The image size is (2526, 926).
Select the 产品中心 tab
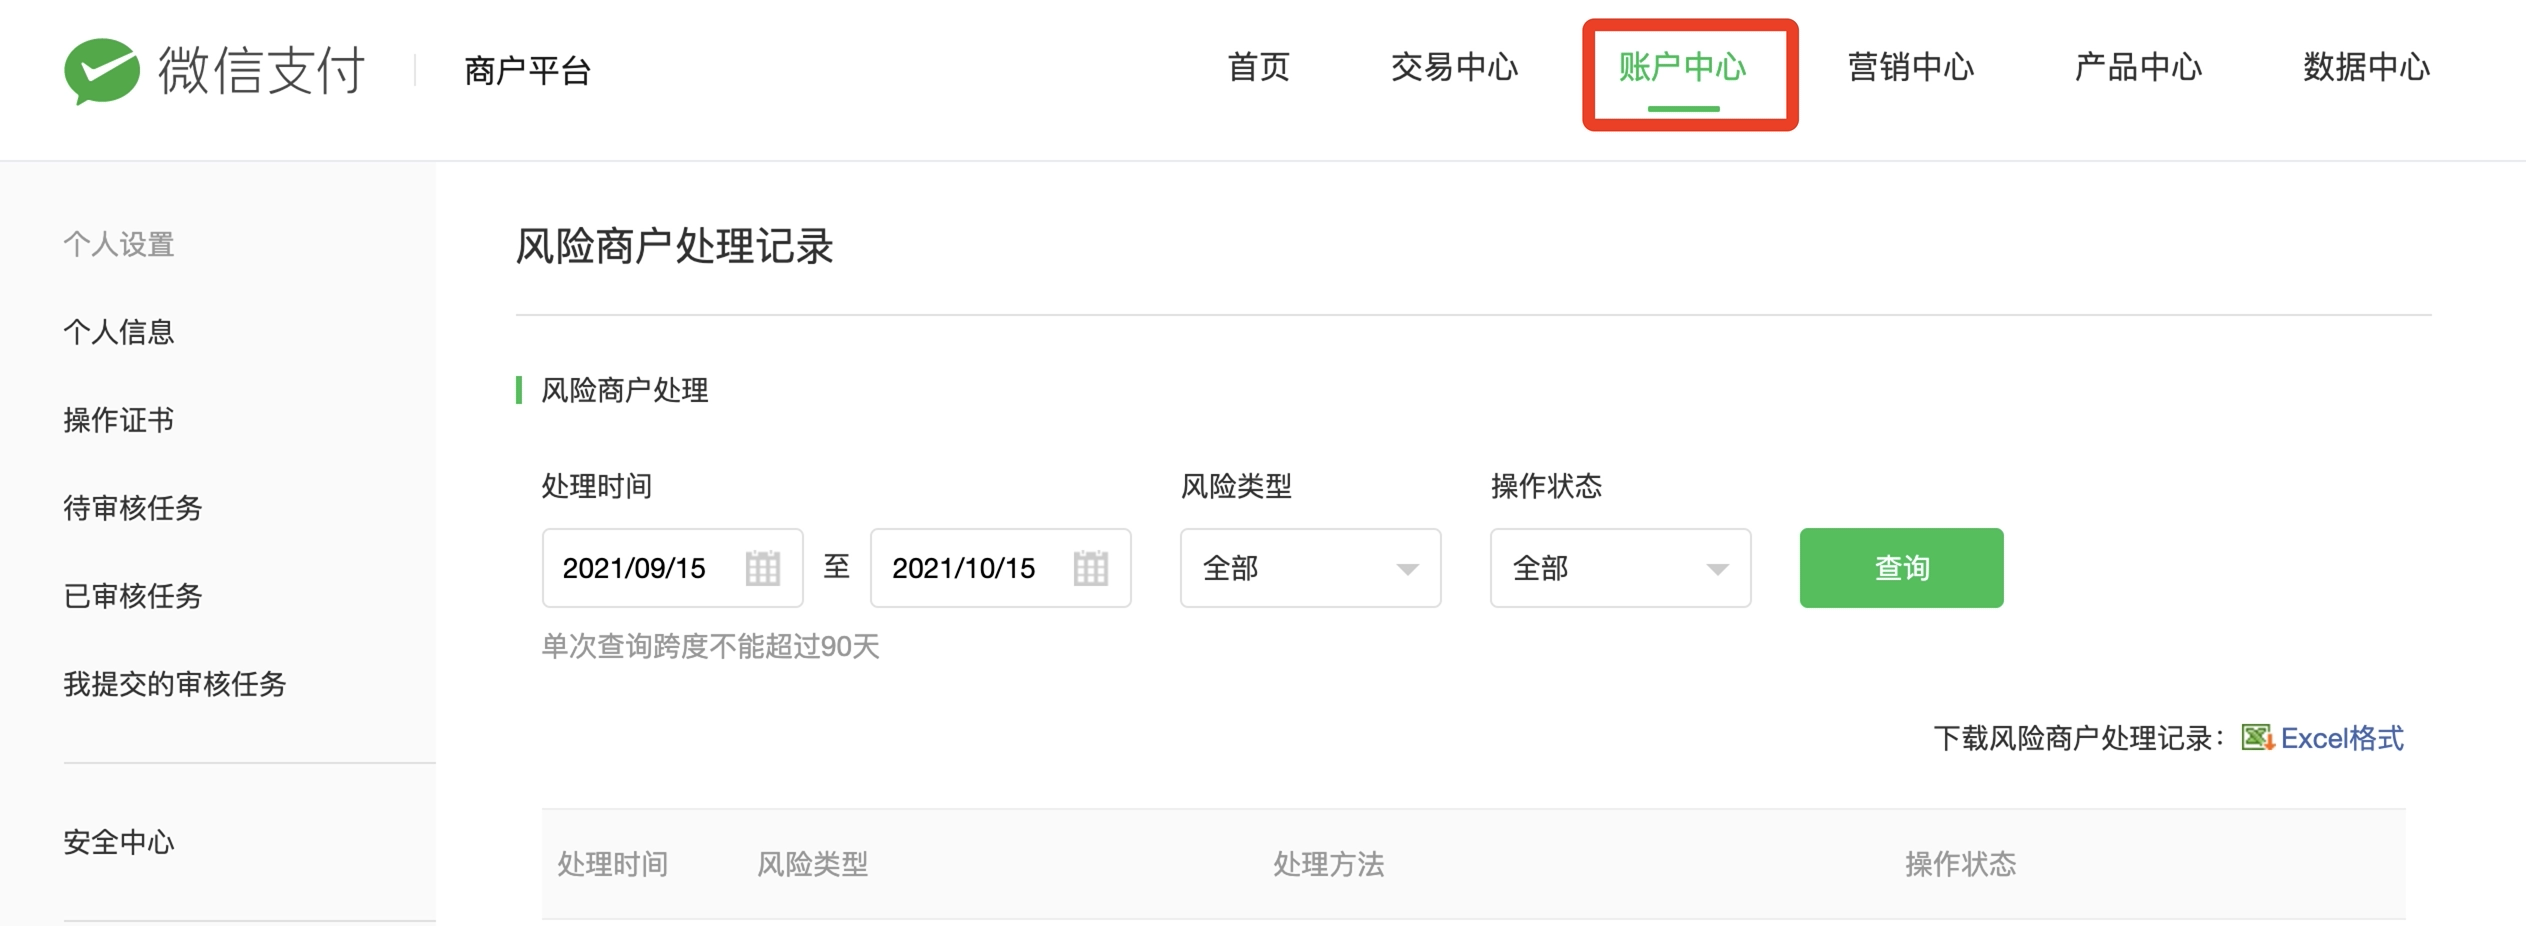click(x=2139, y=68)
